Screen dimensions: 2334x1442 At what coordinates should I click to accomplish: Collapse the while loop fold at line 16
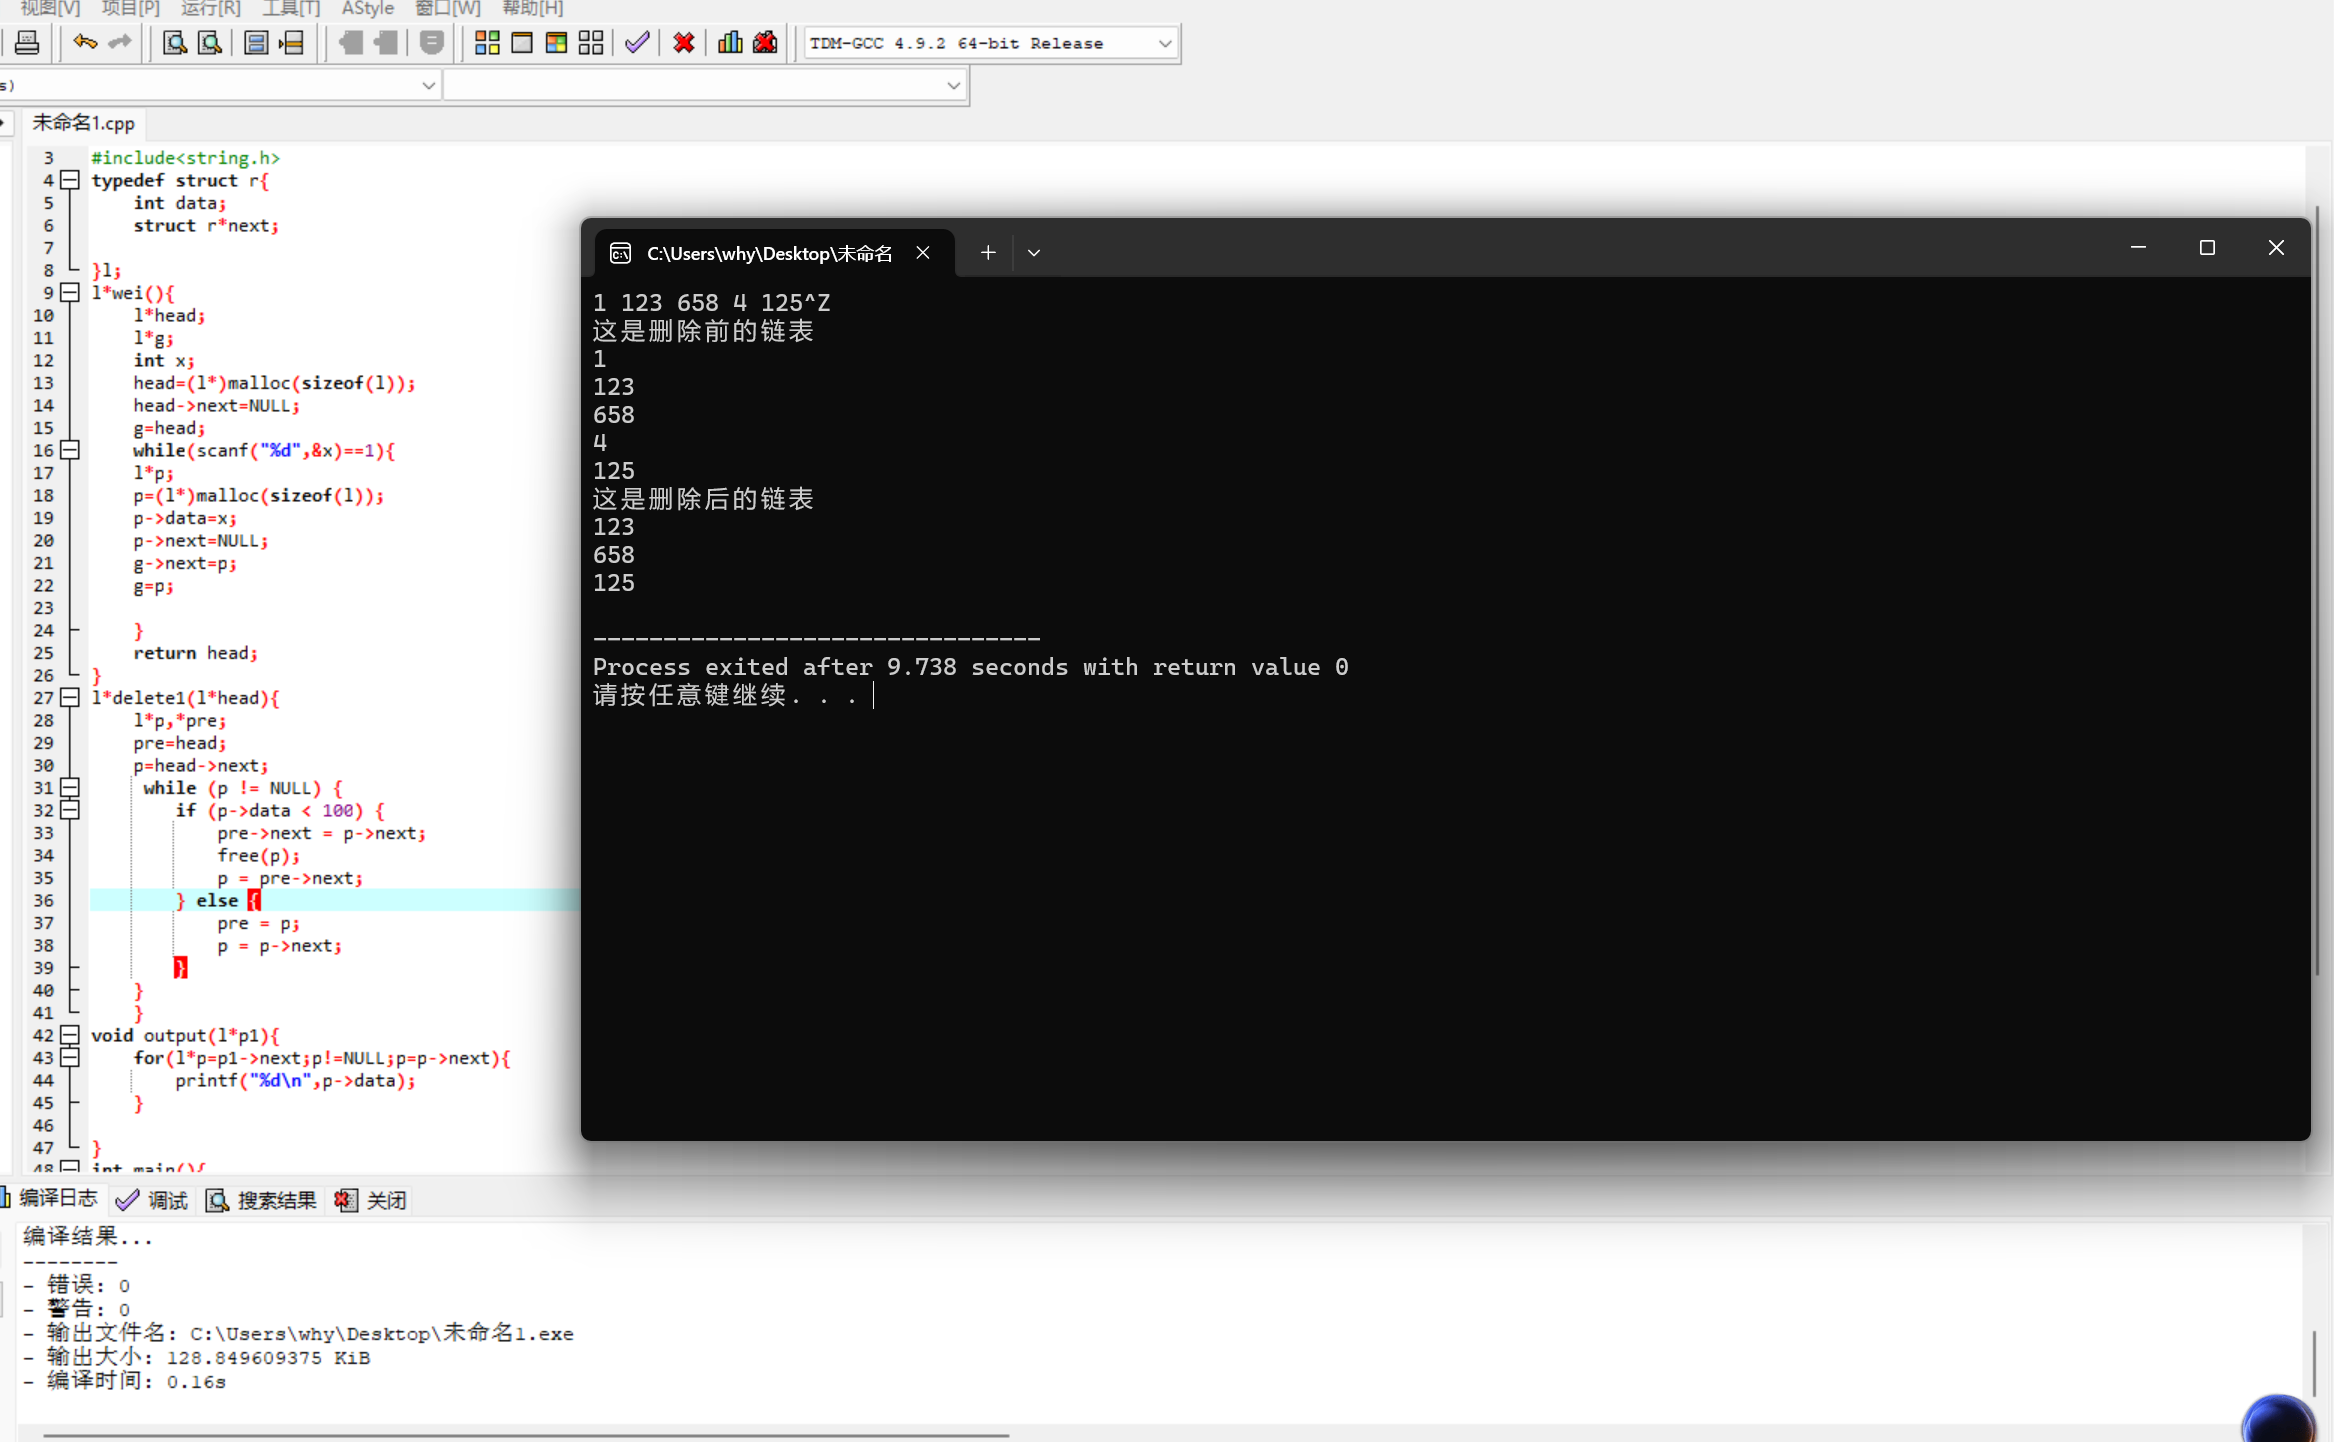pos(70,450)
